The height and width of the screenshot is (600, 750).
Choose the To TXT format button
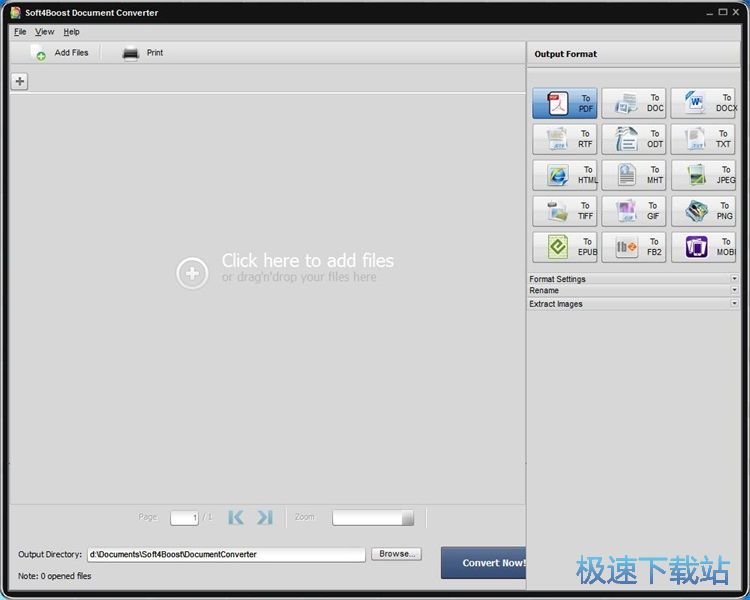(x=703, y=139)
